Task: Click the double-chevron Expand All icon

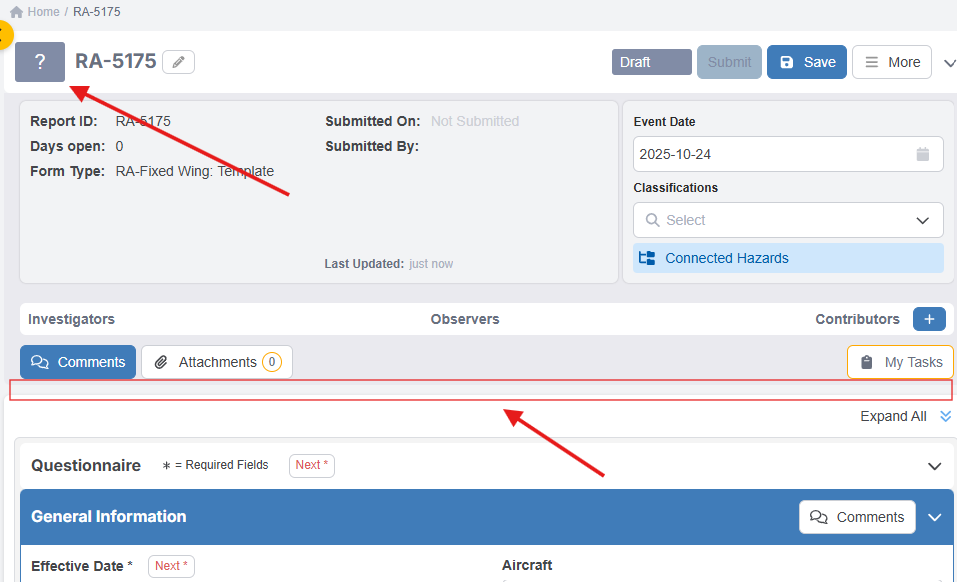Action: coord(945,417)
